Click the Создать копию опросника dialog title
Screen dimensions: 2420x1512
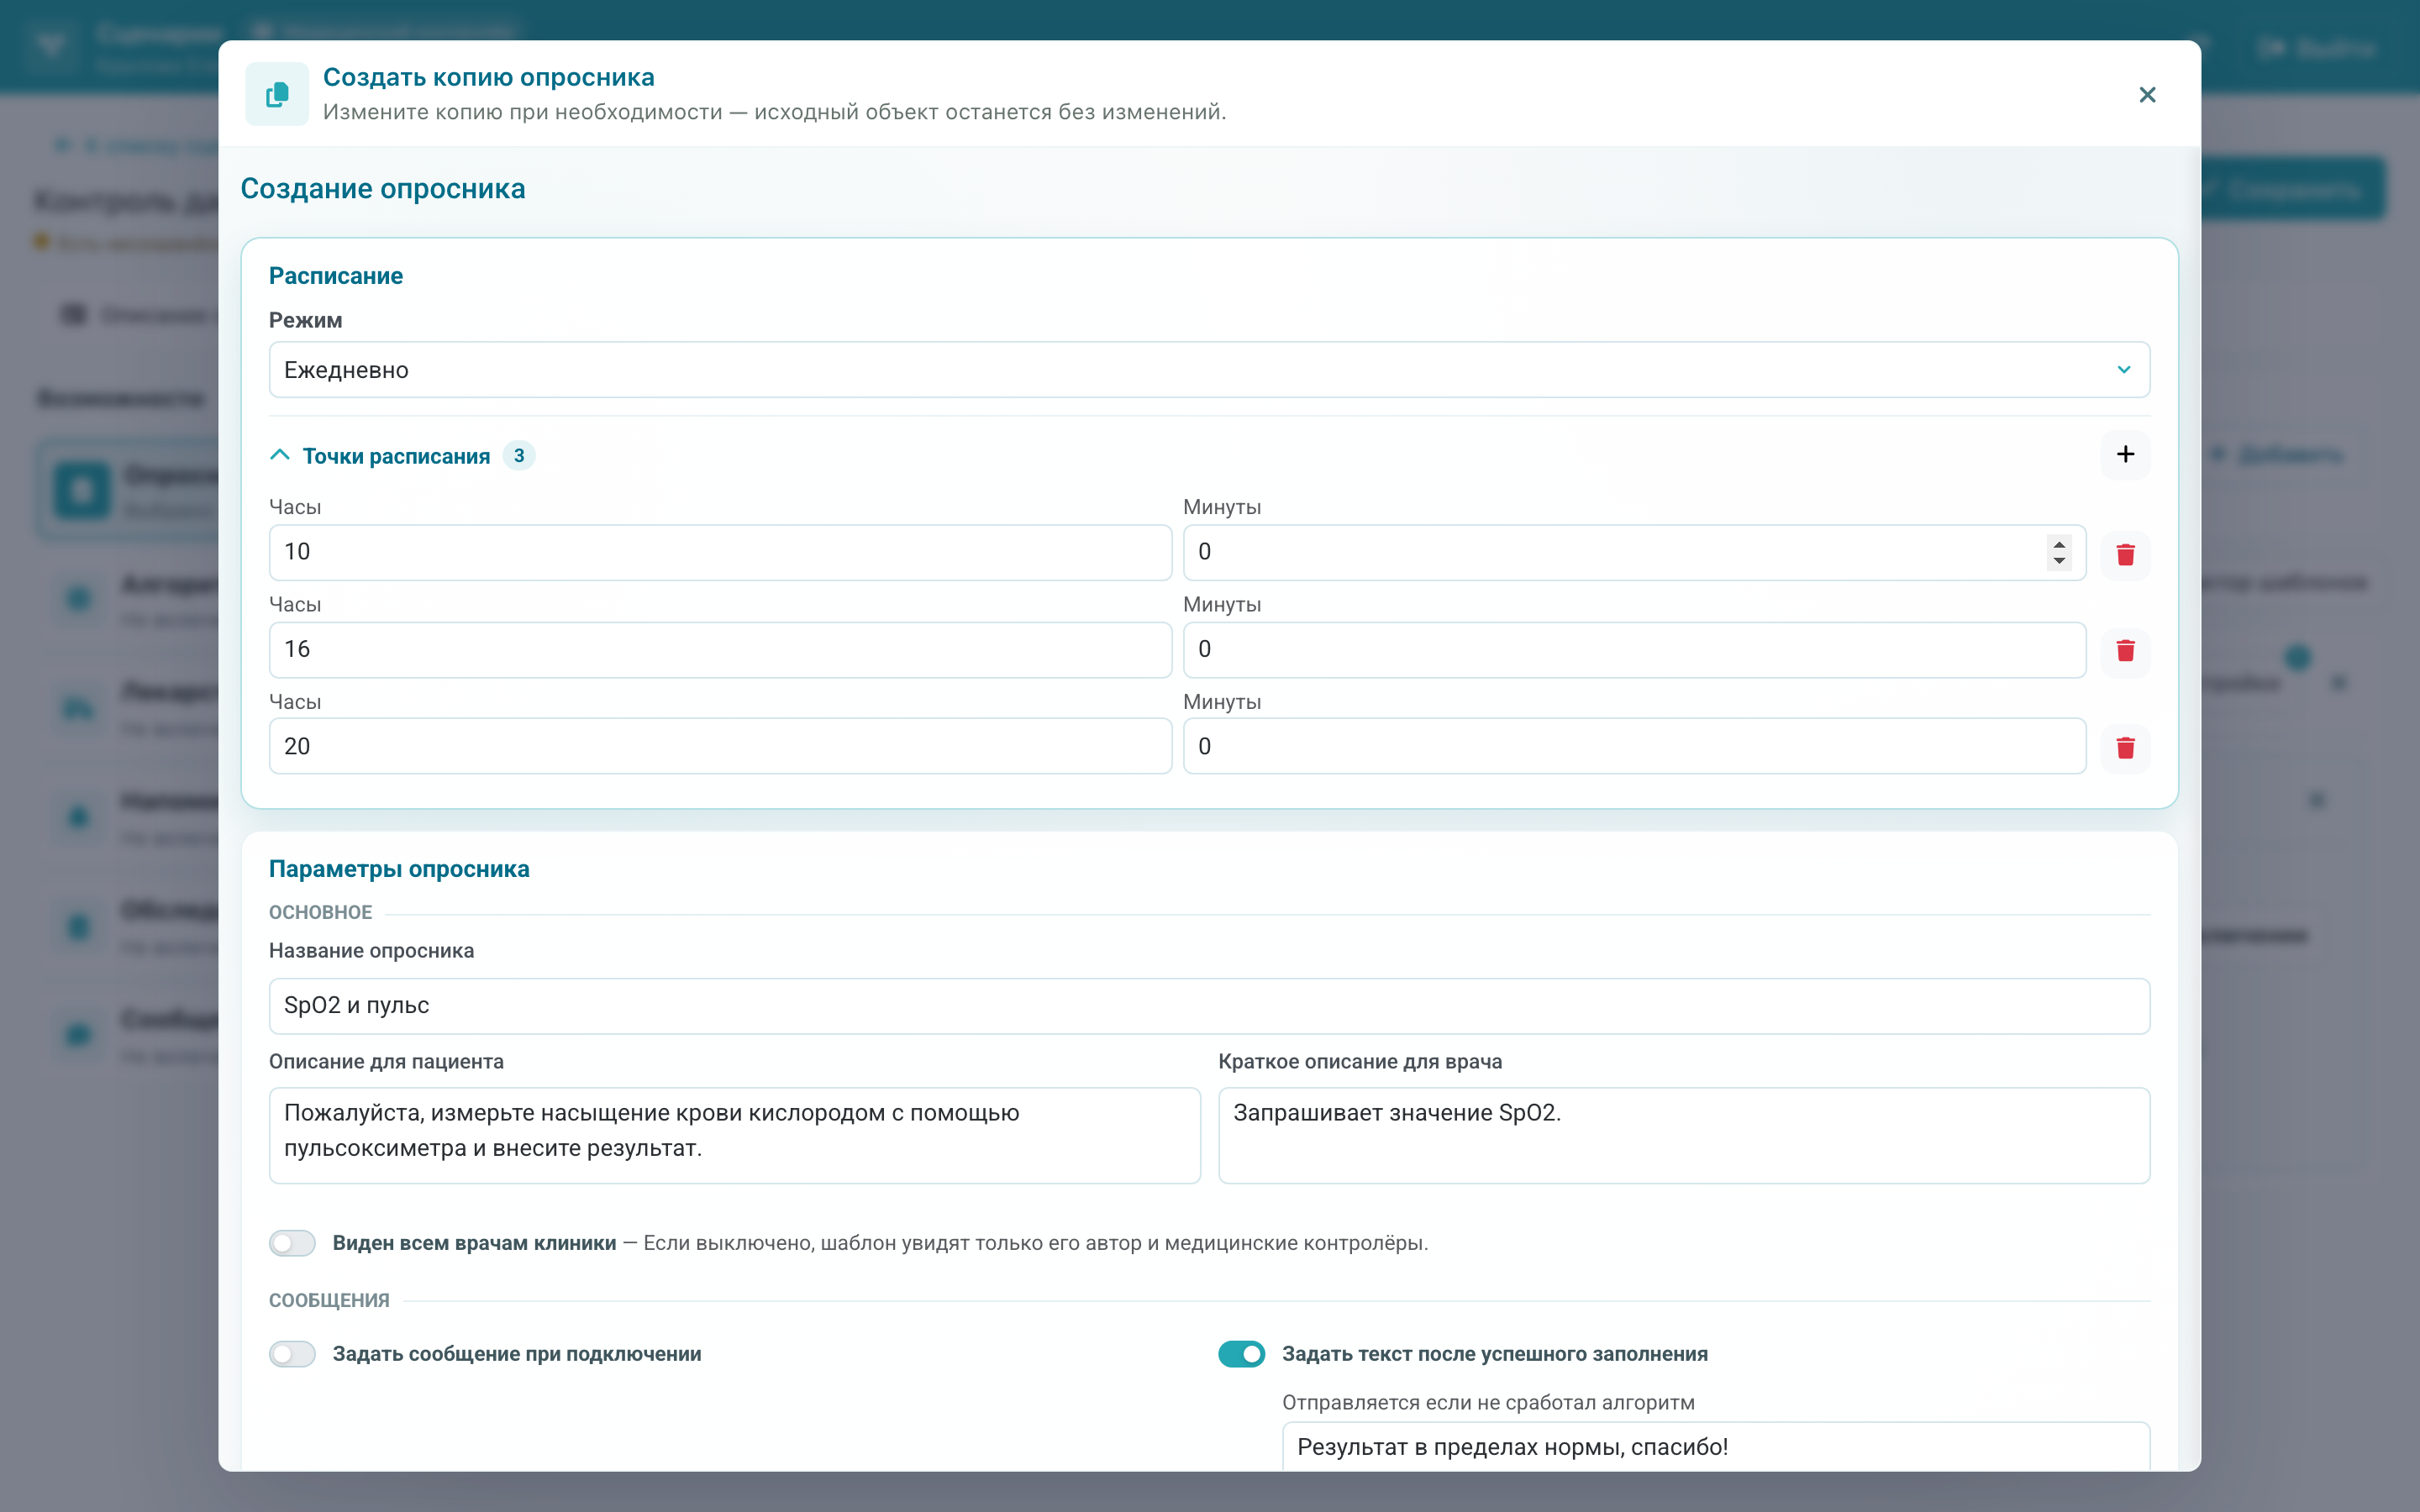click(x=489, y=77)
